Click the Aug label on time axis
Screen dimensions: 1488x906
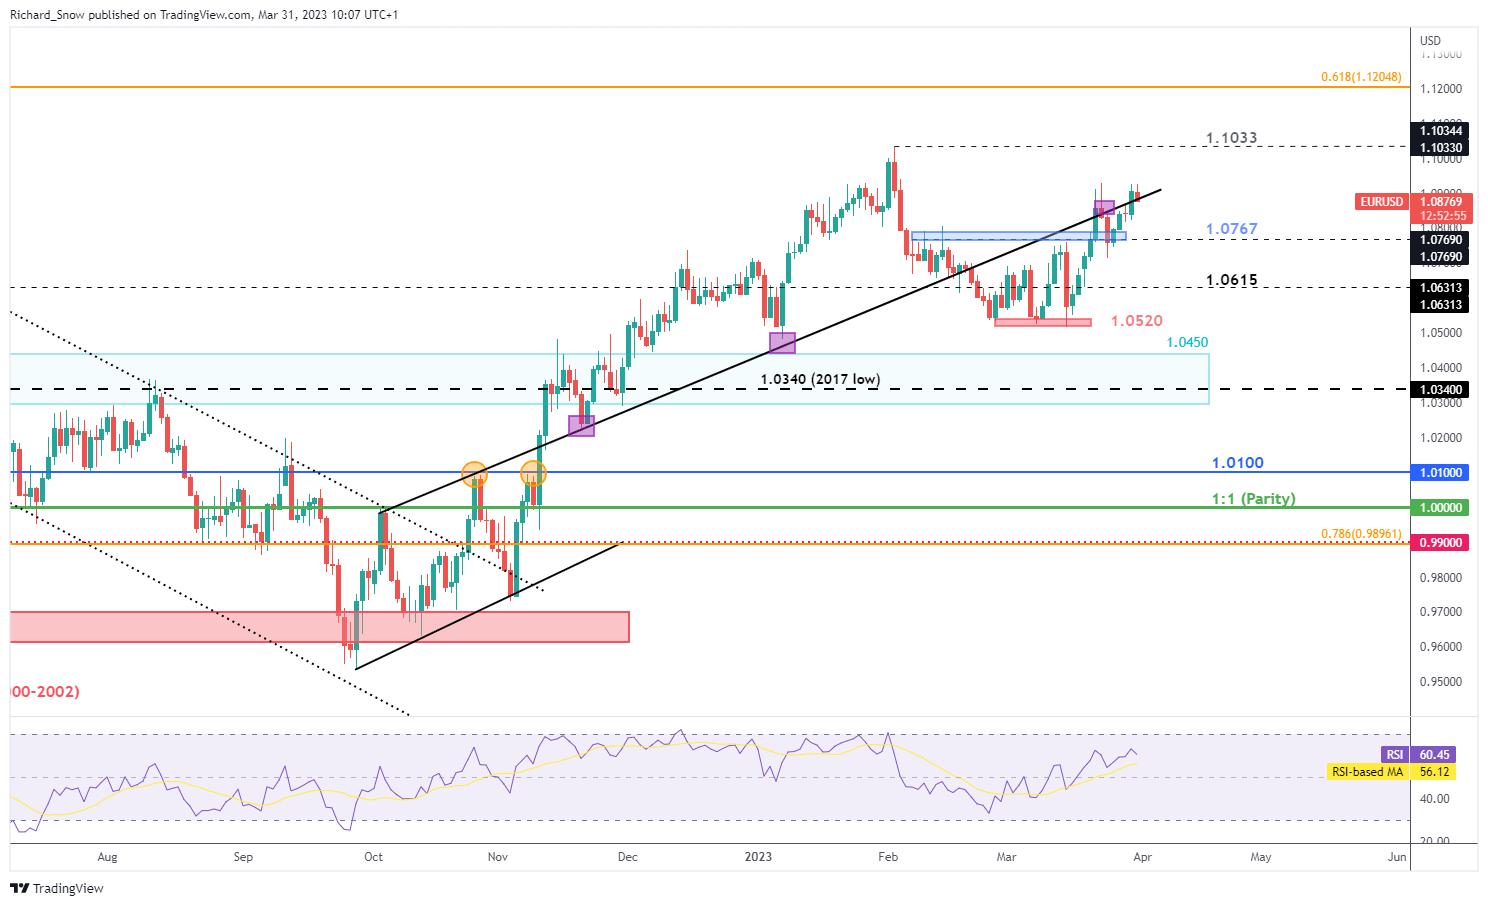click(x=108, y=857)
